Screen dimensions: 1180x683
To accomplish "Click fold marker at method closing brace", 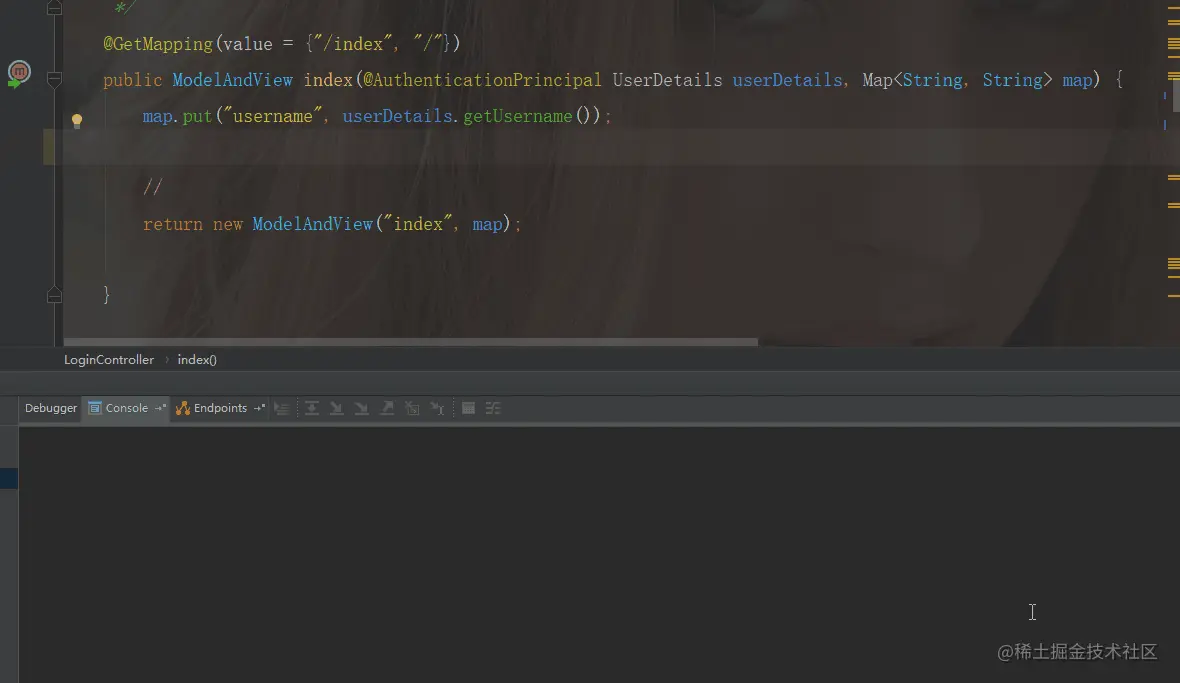I will (x=54, y=295).
